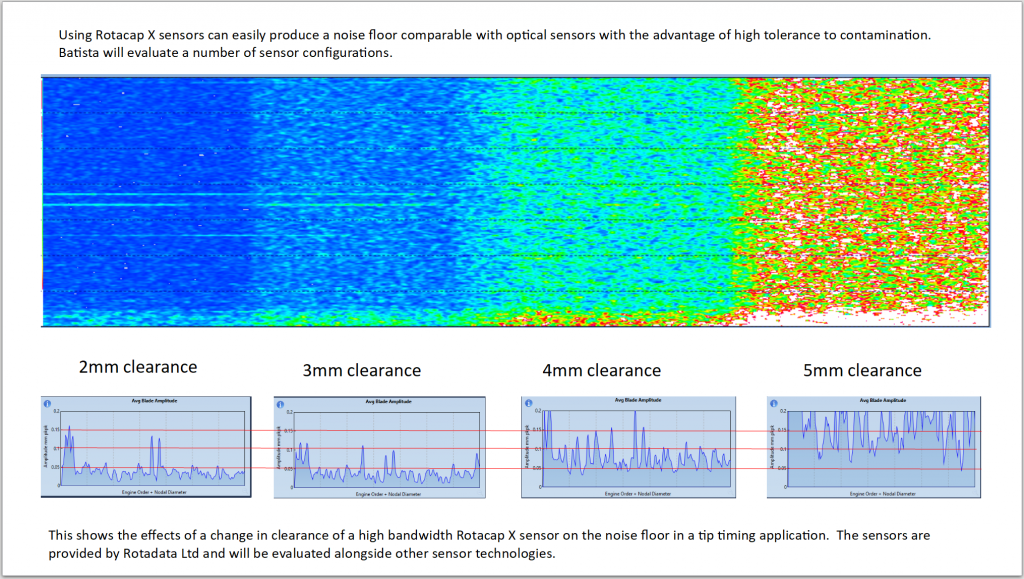Click the "3mm clearance" heading

point(362,371)
